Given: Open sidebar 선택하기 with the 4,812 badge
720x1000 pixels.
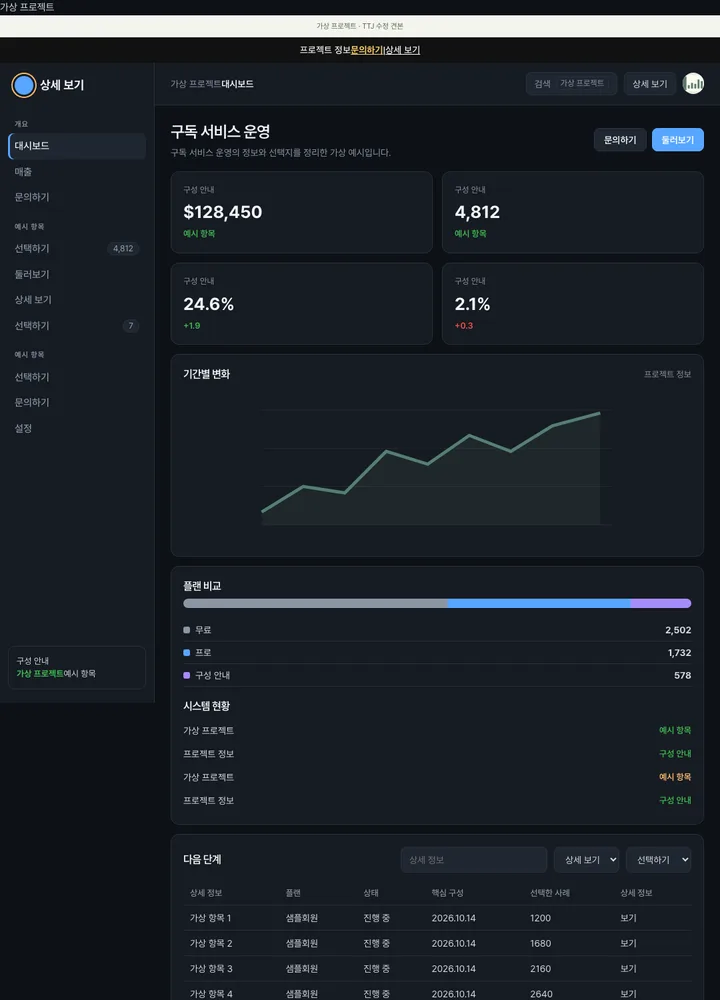Looking at the screenshot, I should 77,249.
